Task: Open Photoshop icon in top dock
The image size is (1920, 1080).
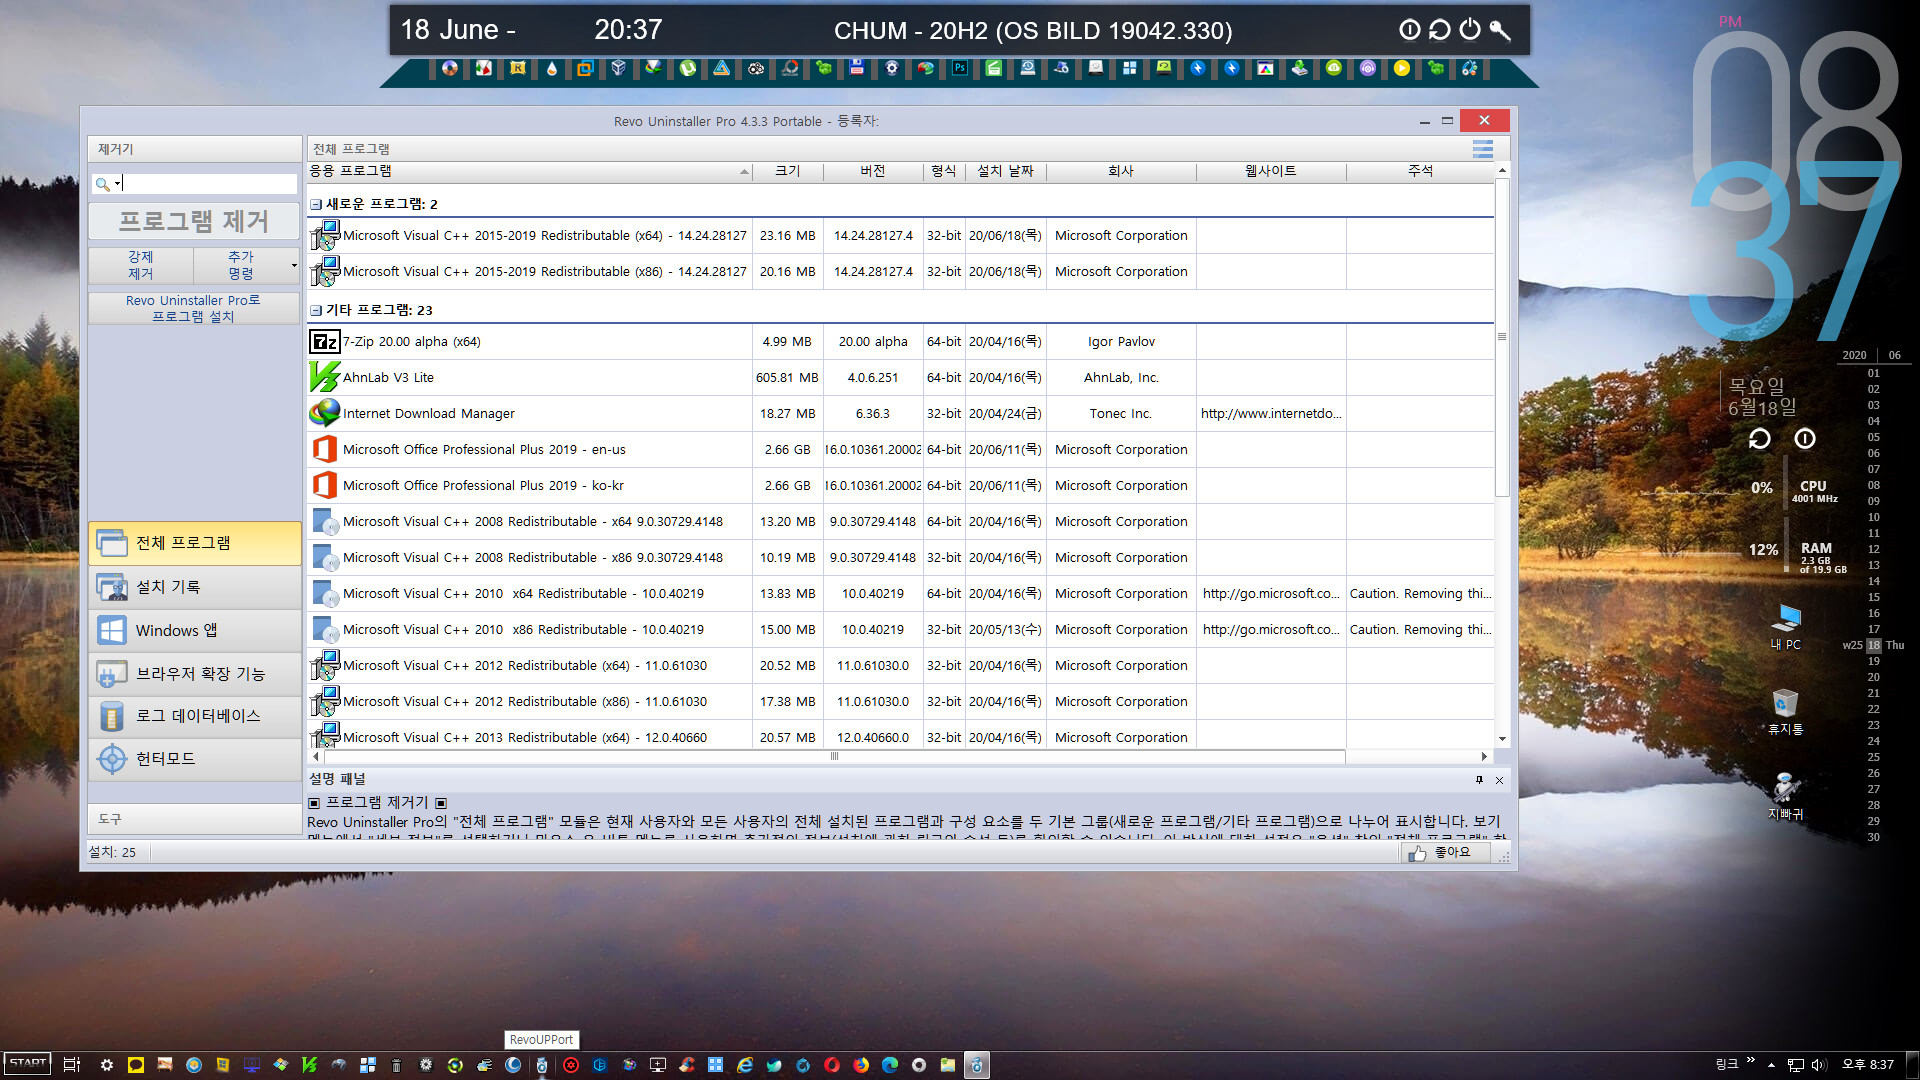Action: coord(960,69)
